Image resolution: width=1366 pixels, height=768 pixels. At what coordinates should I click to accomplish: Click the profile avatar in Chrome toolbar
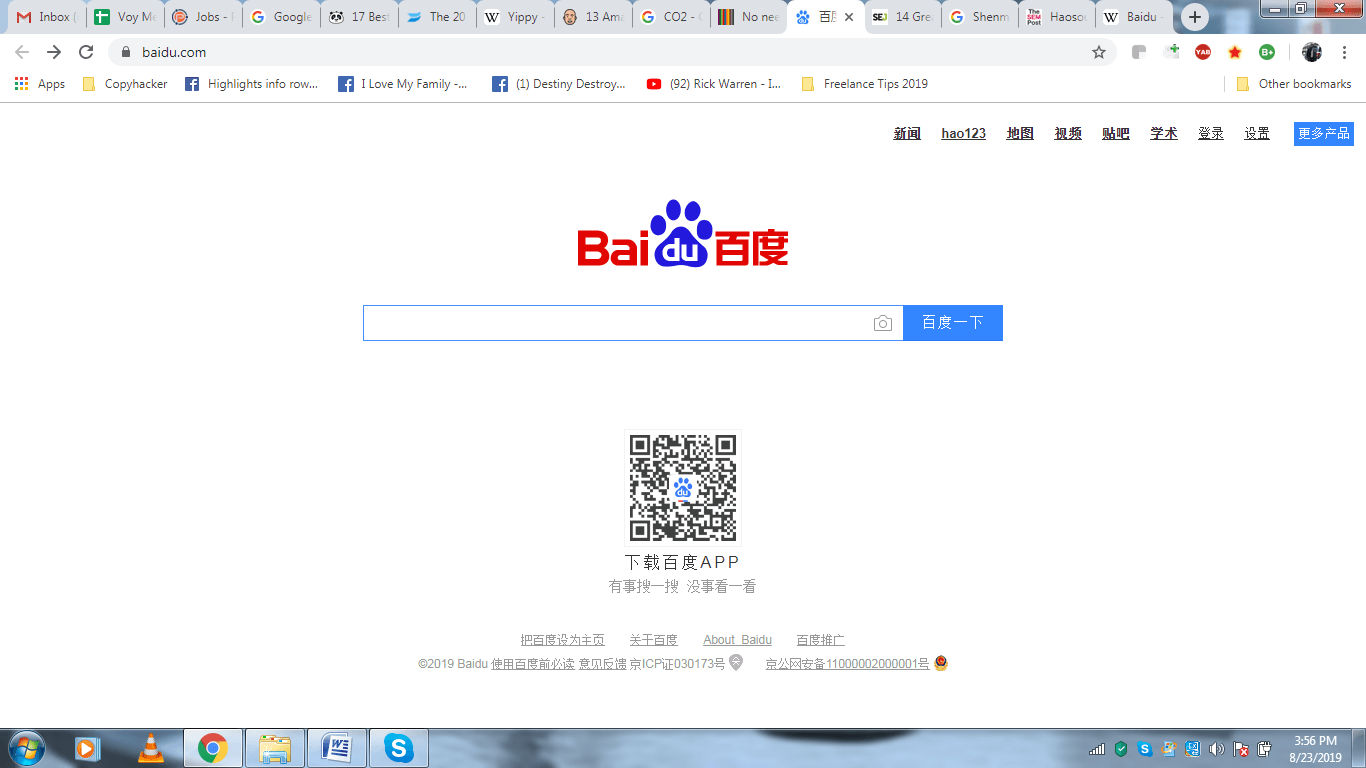tap(1312, 52)
